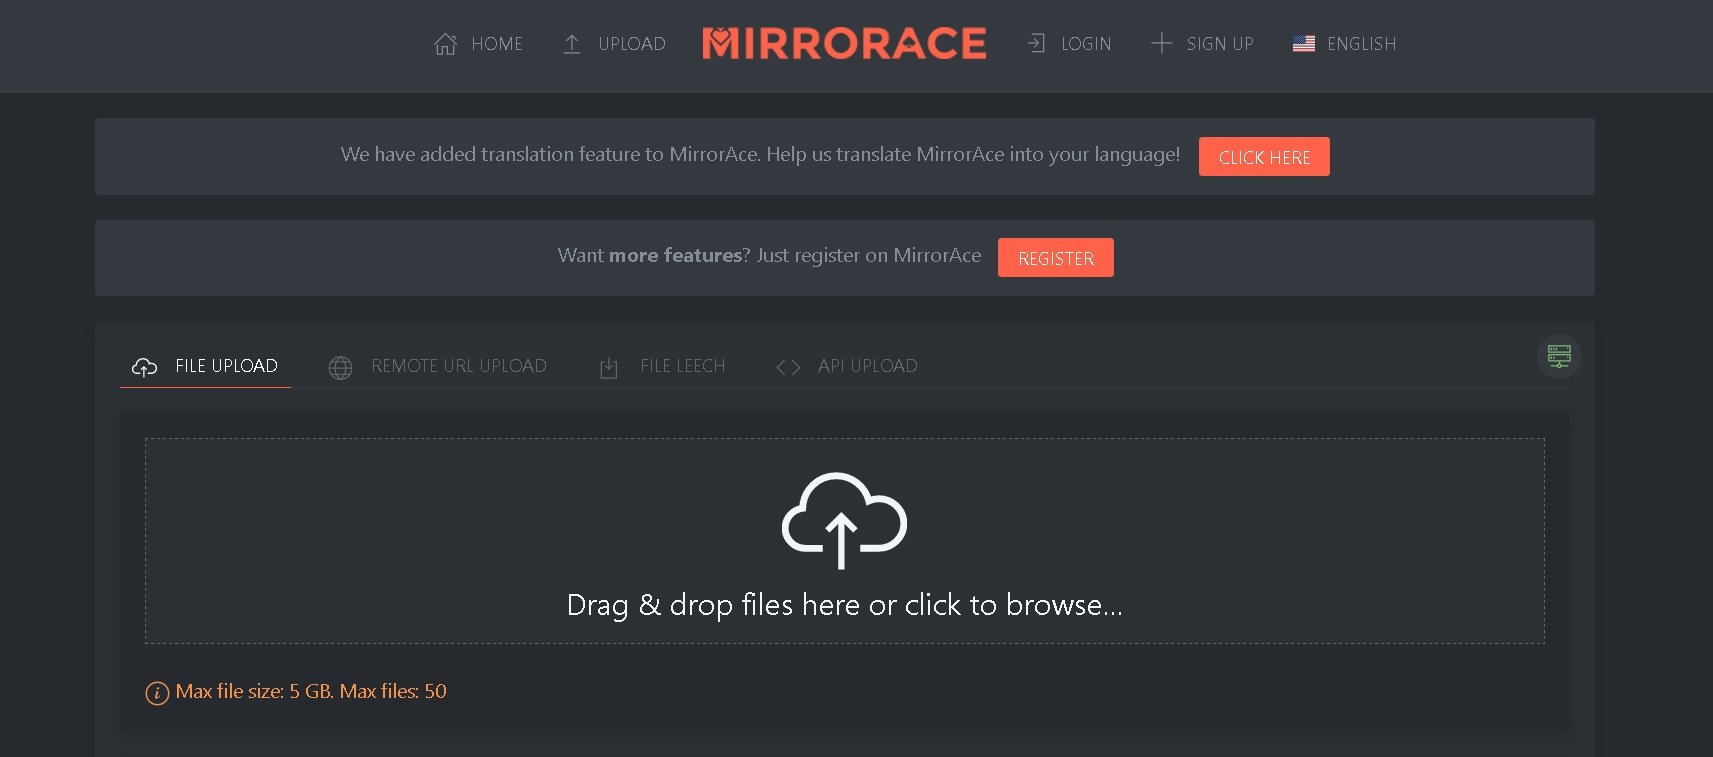1713x757 pixels.
Task: Open the ENGLISH language selector
Action: click(1362, 44)
